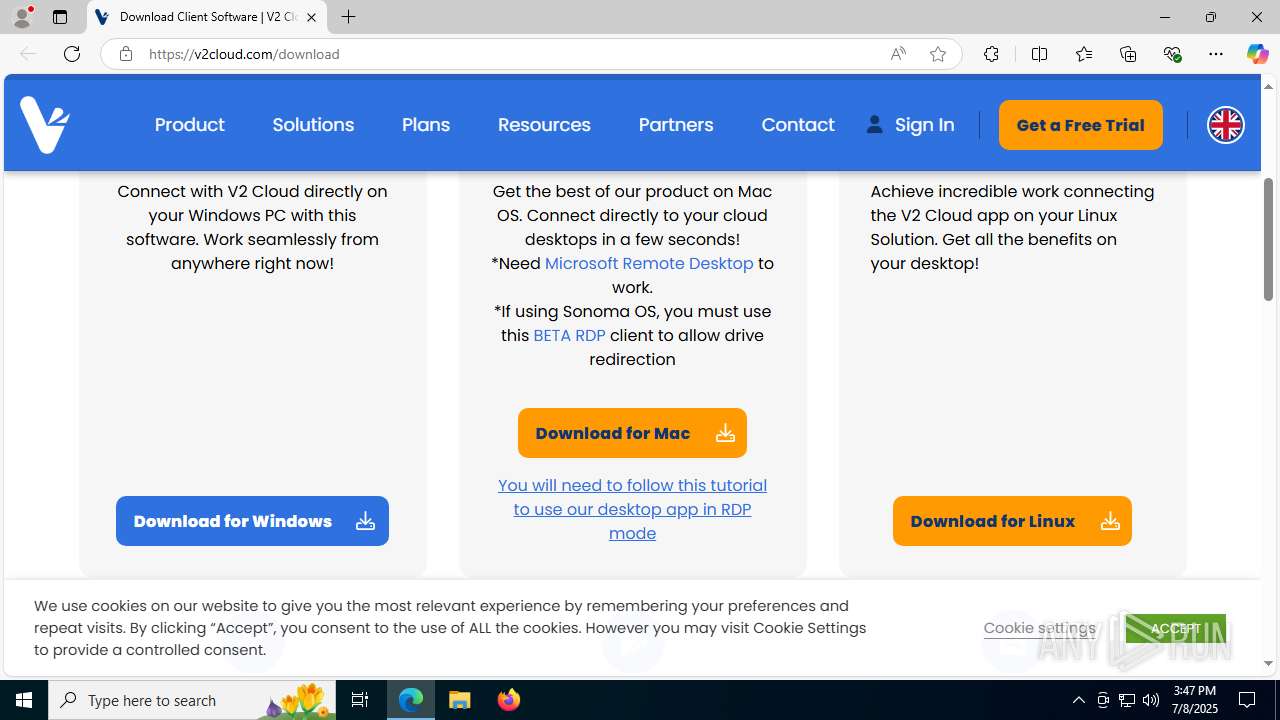Accept all cookies

tap(1176, 628)
